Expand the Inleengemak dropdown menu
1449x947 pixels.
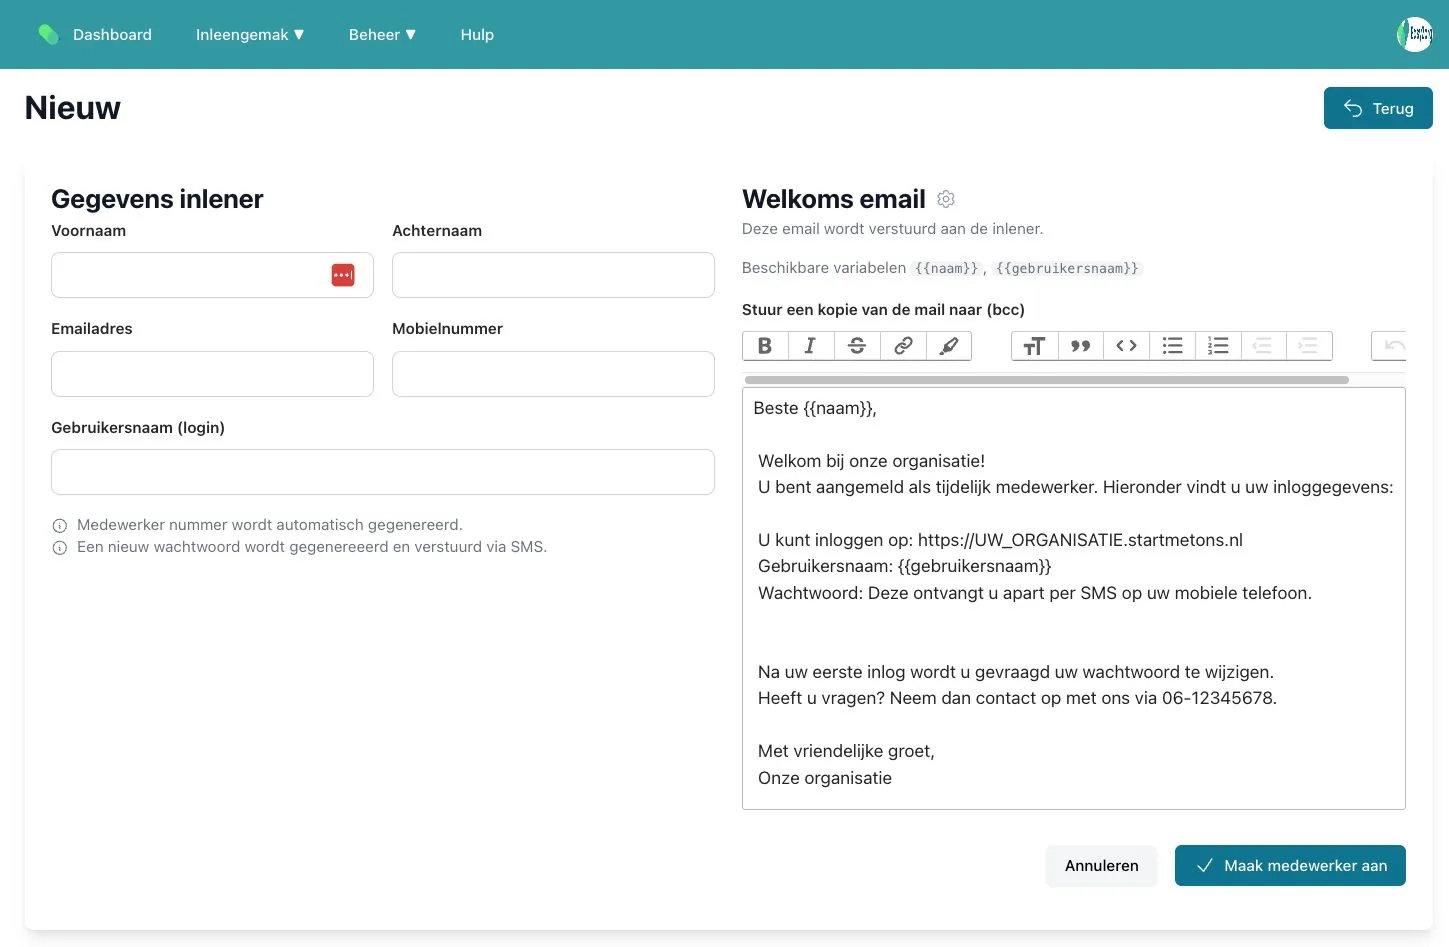click(x=250, y=34)
